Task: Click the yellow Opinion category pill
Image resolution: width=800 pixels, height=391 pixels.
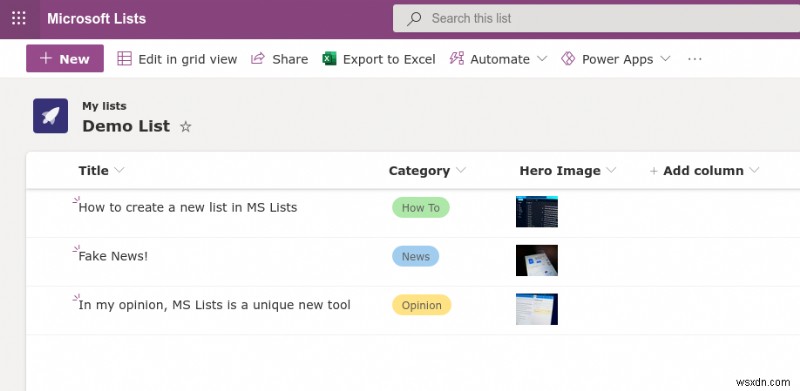Action: coord(421,305)
